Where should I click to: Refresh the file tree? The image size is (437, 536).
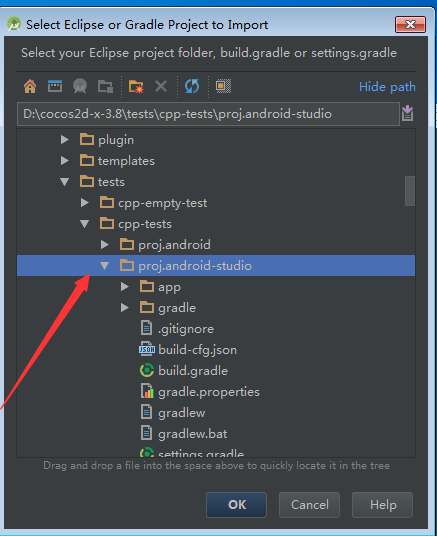click(192, 86)
